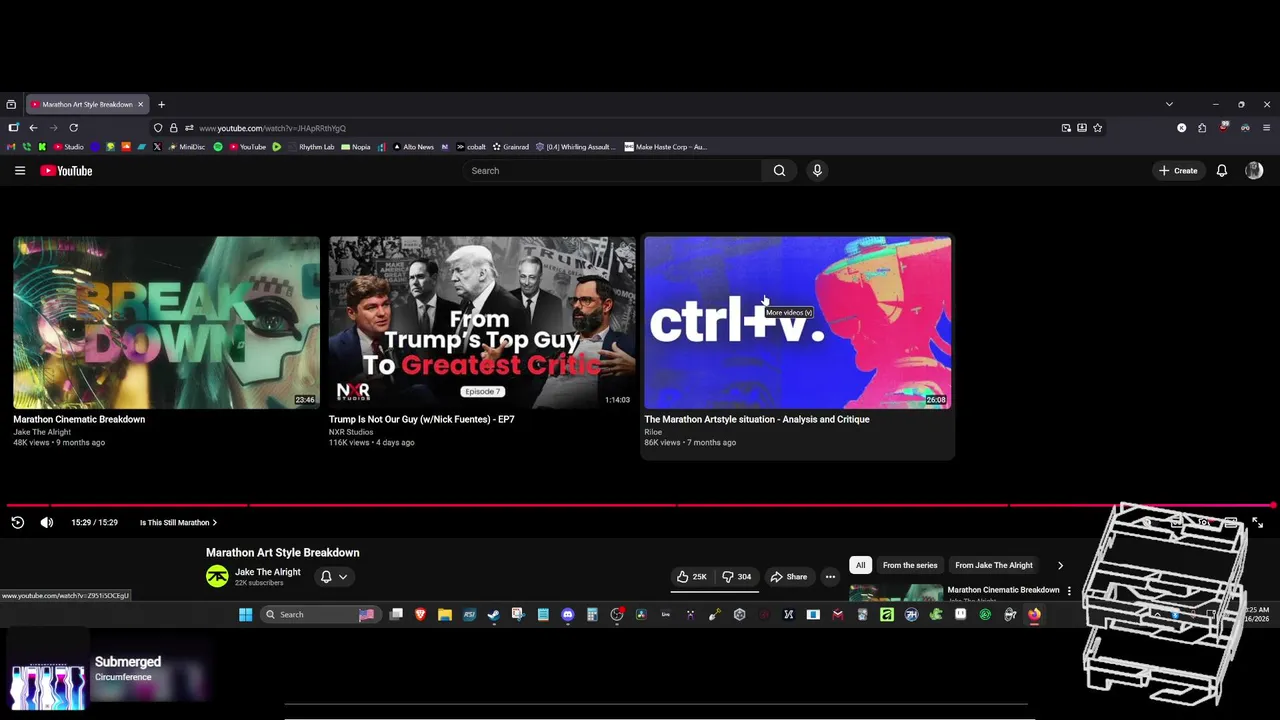Open the browser extensions puzzle icon
This screenshot has width=1280, height=720.
(x=1202, y=128)
